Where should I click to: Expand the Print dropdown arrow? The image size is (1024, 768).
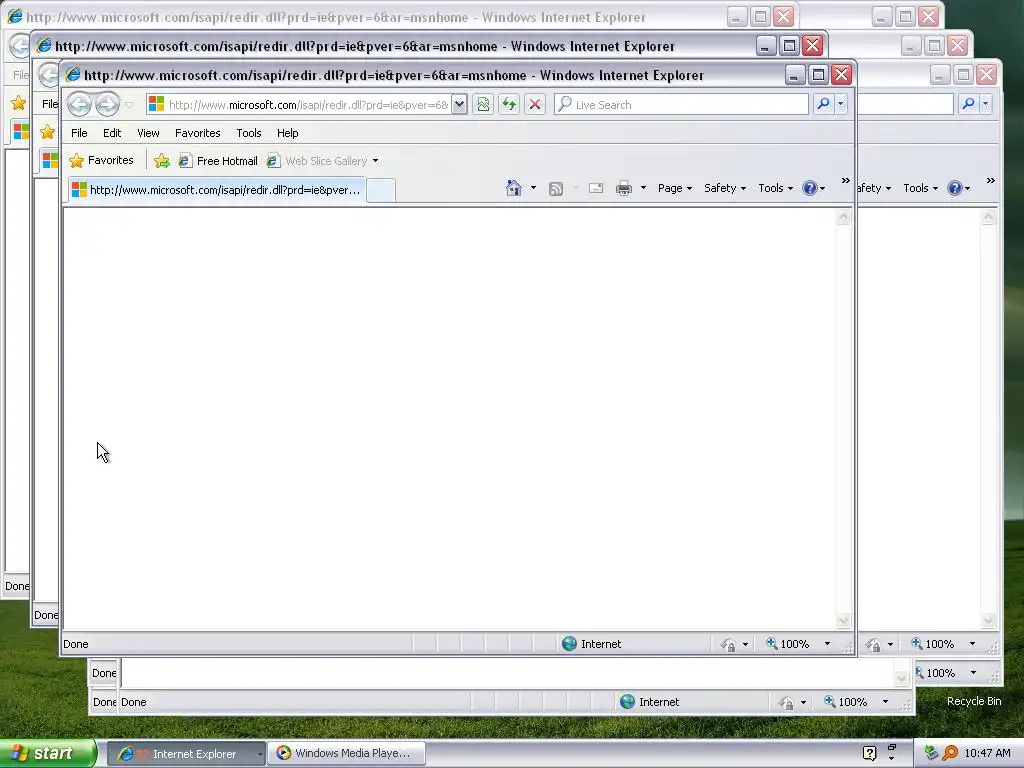coord(643,188)
